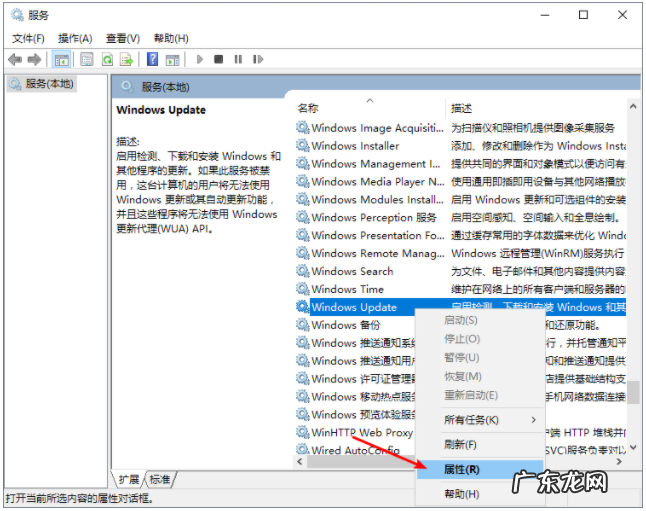Viewport: 646px width, 511px height.
Task: Click gear icon beside Windows Search
Action: (302, 271)
